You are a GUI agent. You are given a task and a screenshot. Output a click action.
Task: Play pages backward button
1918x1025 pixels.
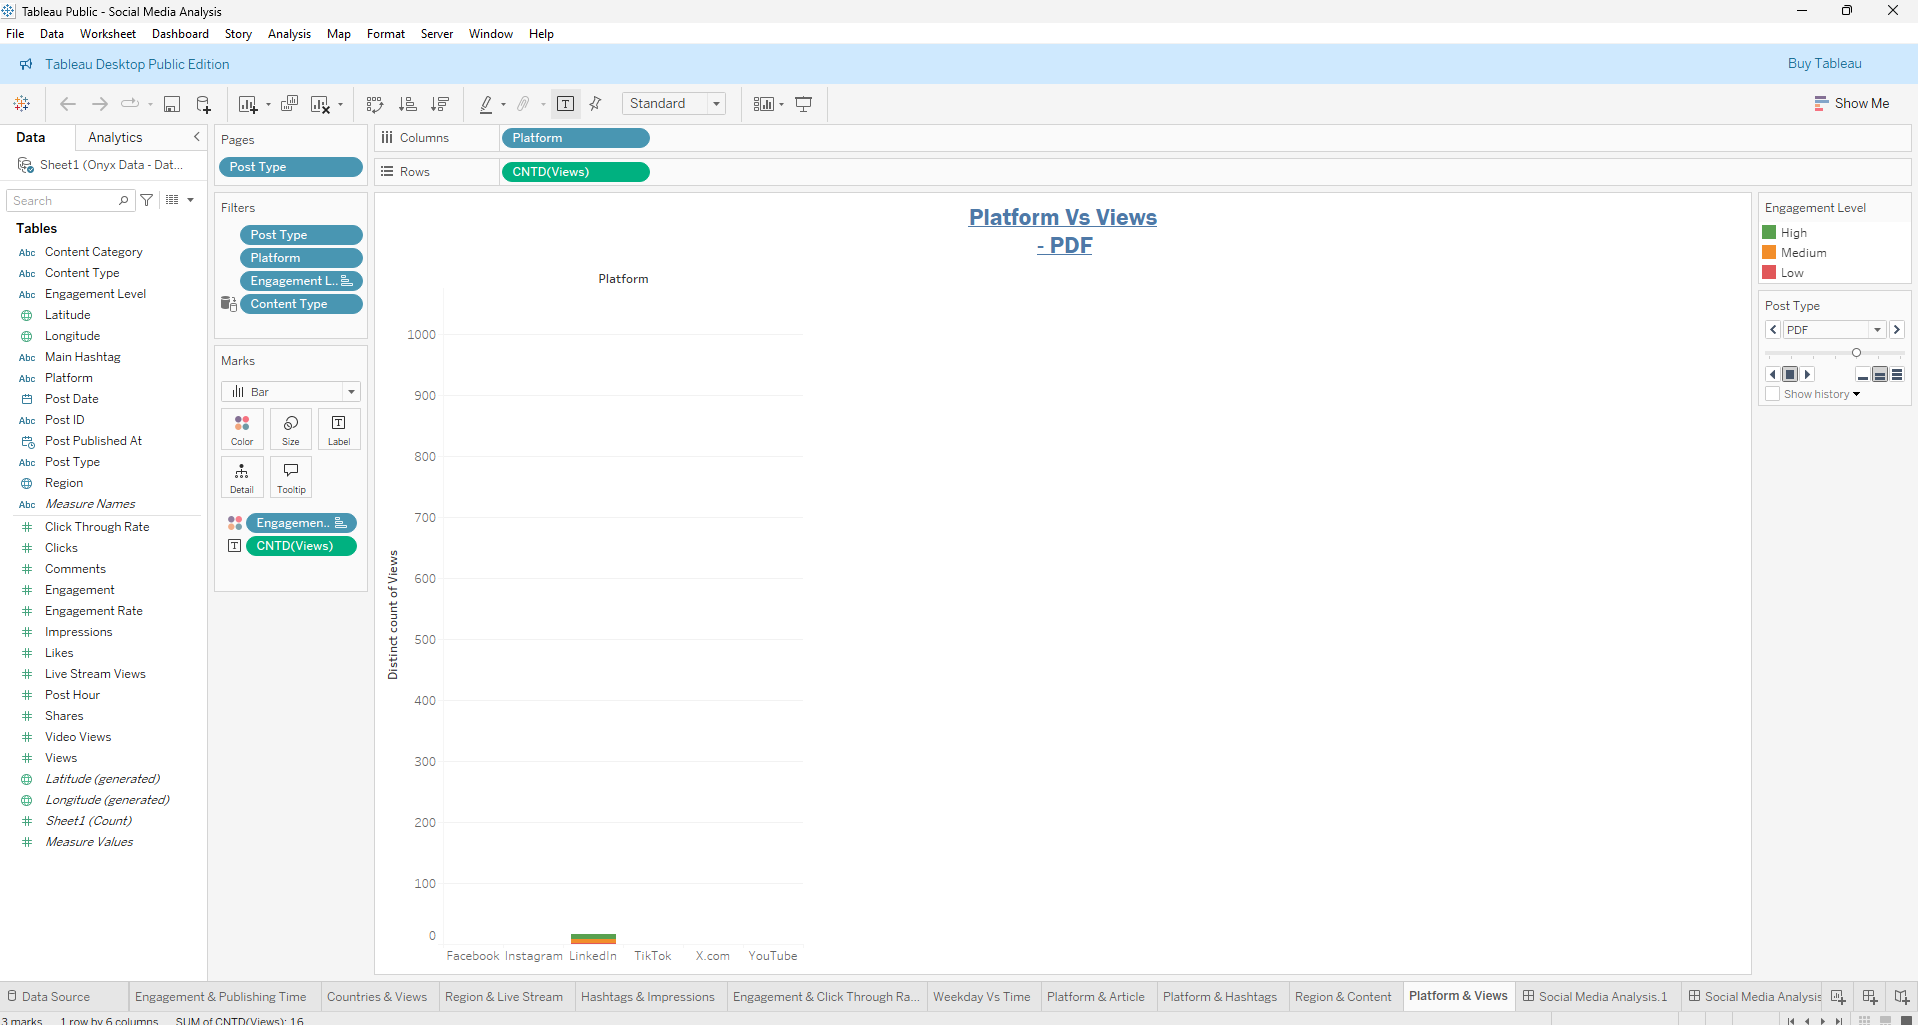[x=1773, y=374]
